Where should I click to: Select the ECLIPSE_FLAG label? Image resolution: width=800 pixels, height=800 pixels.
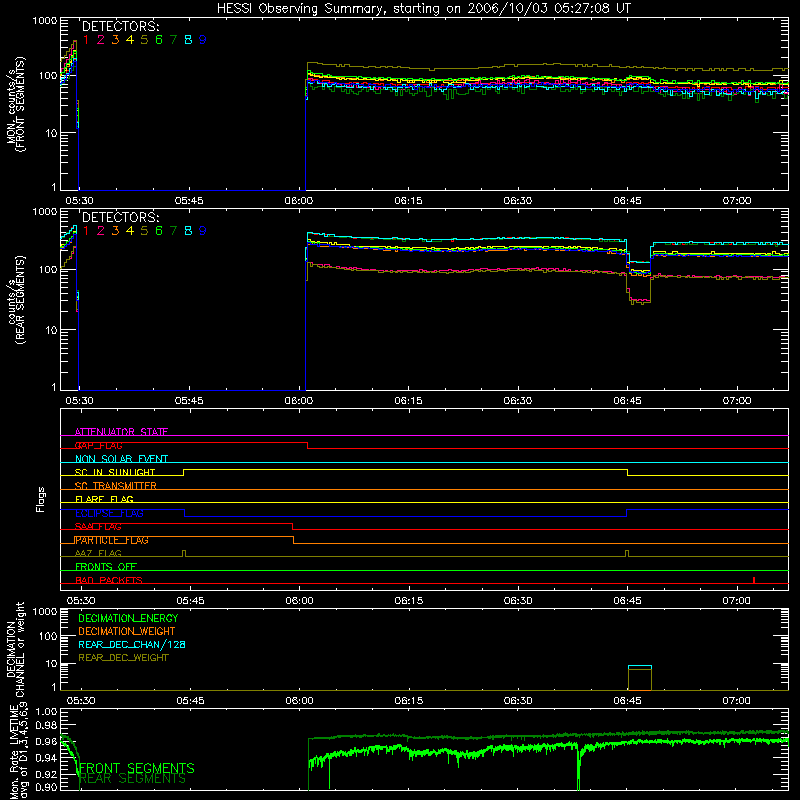click(x=109, y=513)
